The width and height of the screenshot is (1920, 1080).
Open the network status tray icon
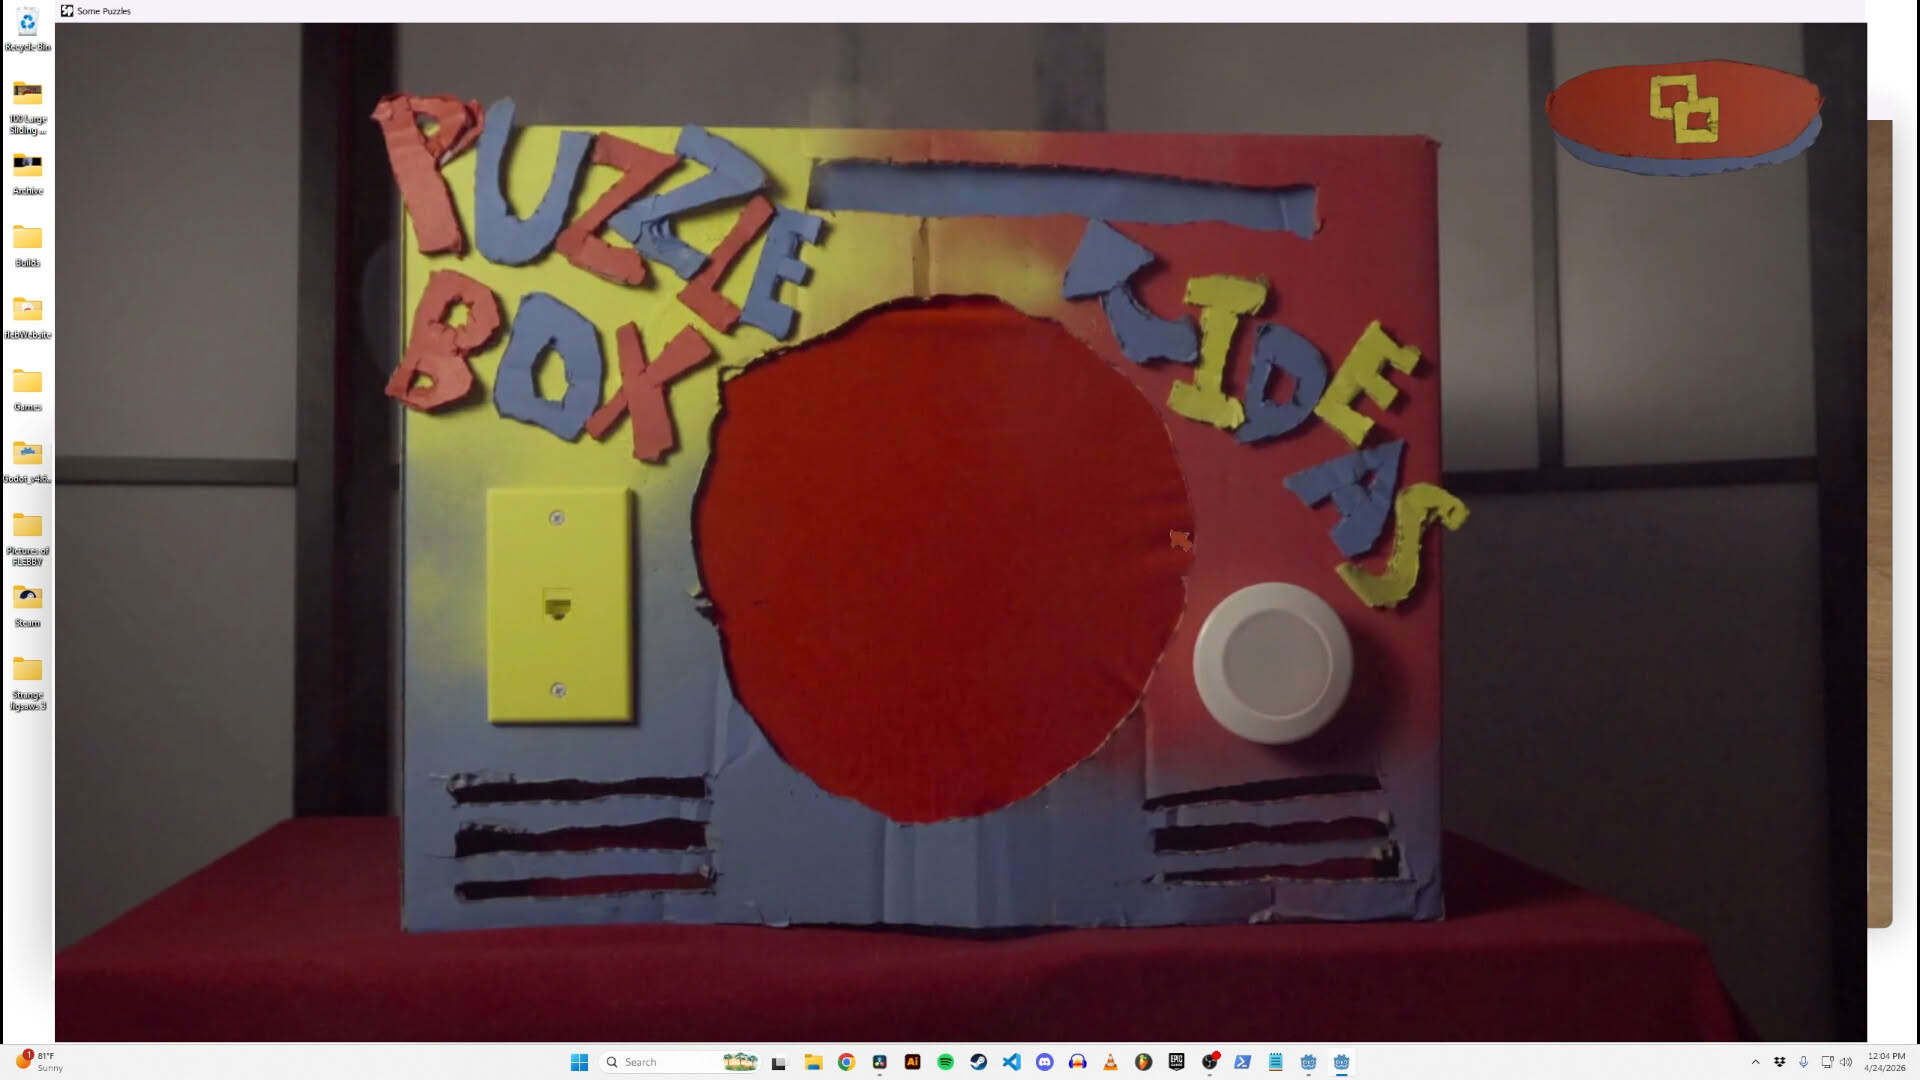coord(1826,1062)
